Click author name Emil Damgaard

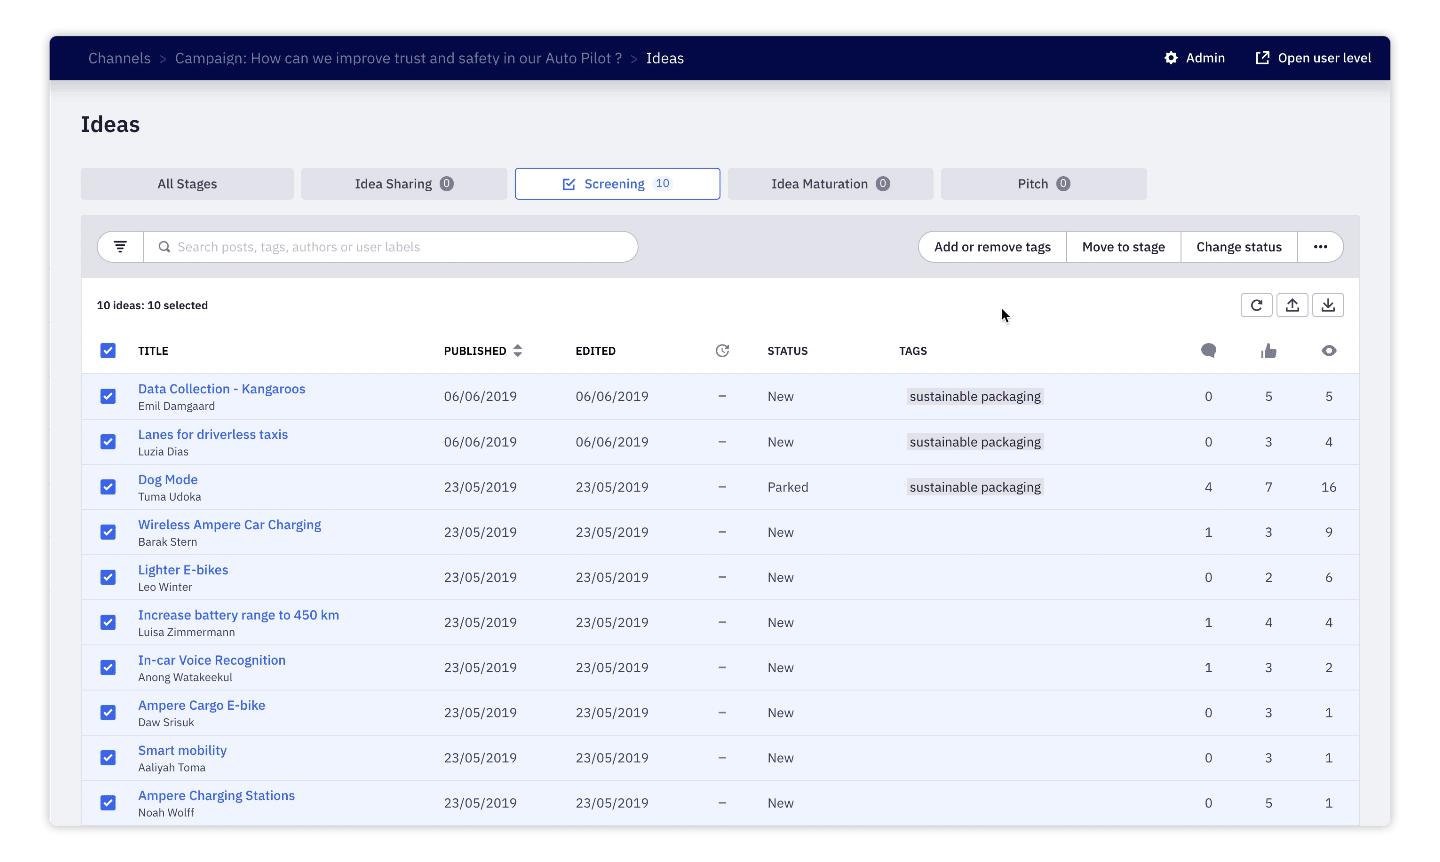(176, 406)
